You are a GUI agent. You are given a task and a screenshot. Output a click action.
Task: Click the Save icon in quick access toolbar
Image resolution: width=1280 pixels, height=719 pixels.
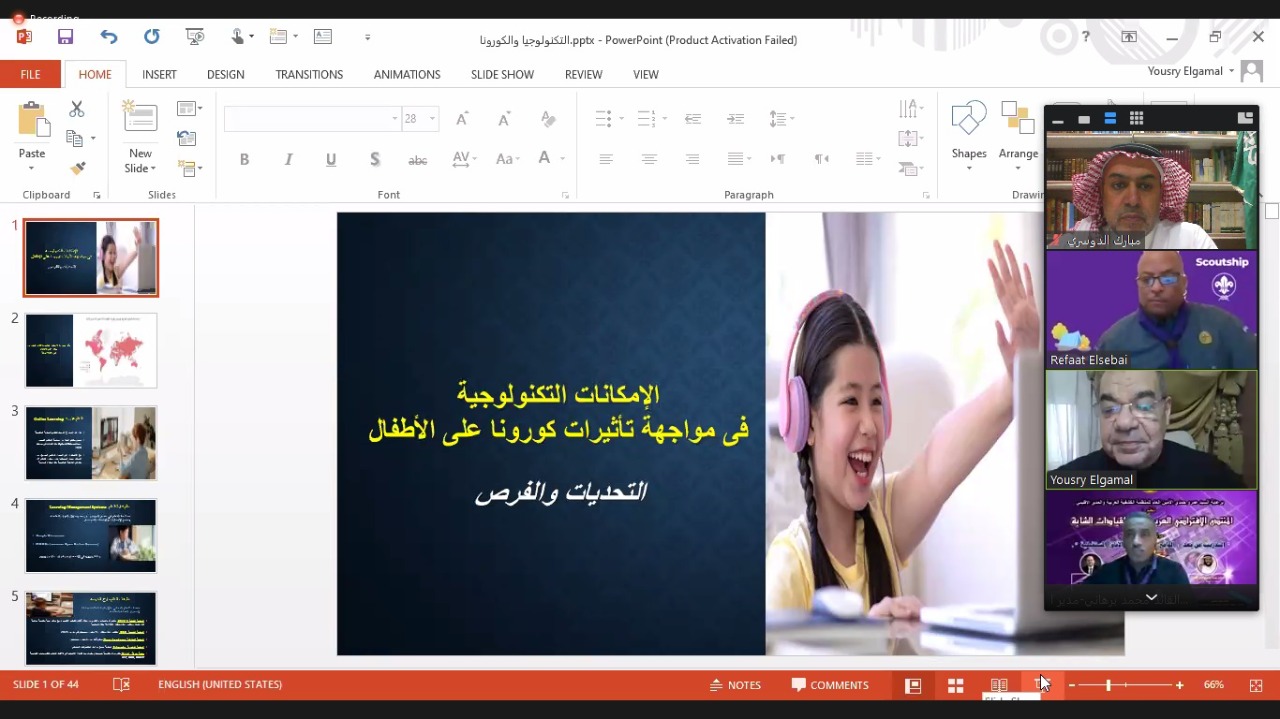[65, 37]
